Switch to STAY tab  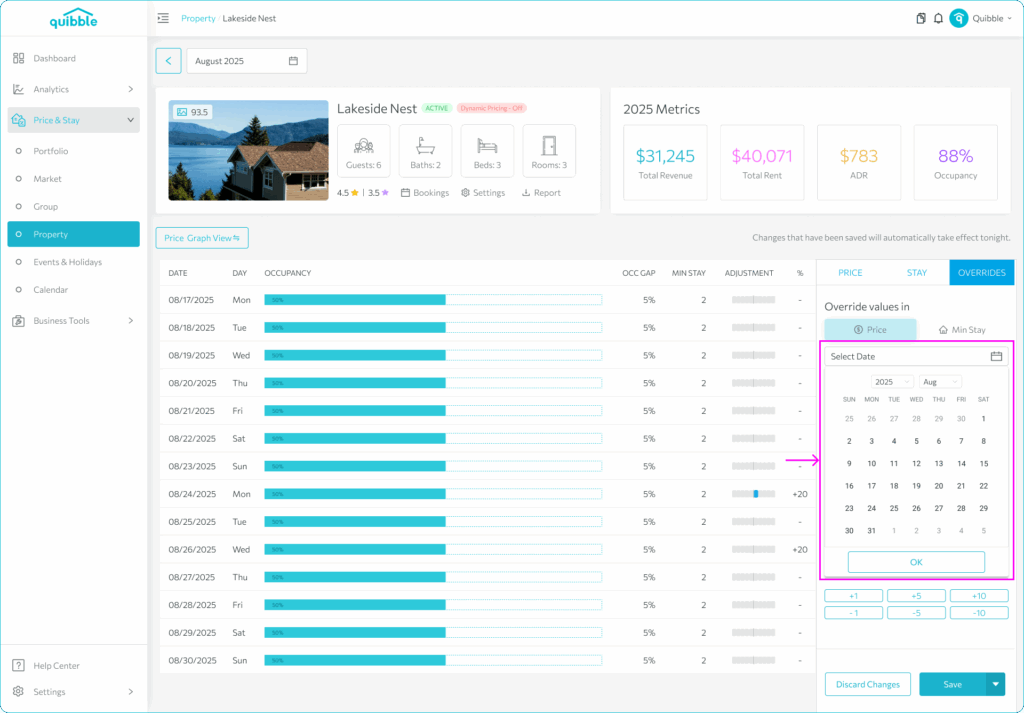coord(916,273)
